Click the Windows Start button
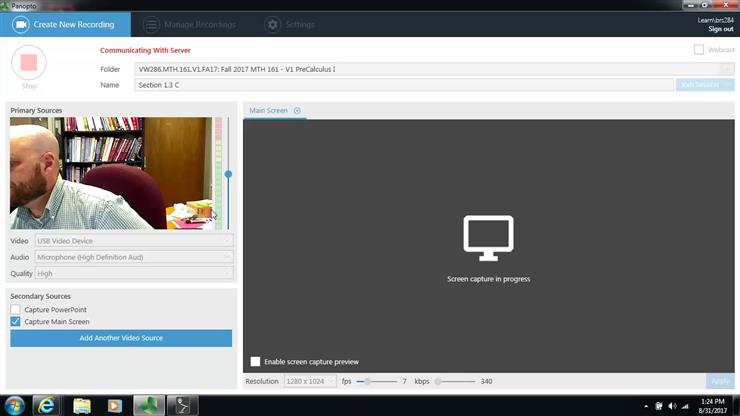Image resolution: width=740 pixels, height=416 pixels. coord(13,405)
